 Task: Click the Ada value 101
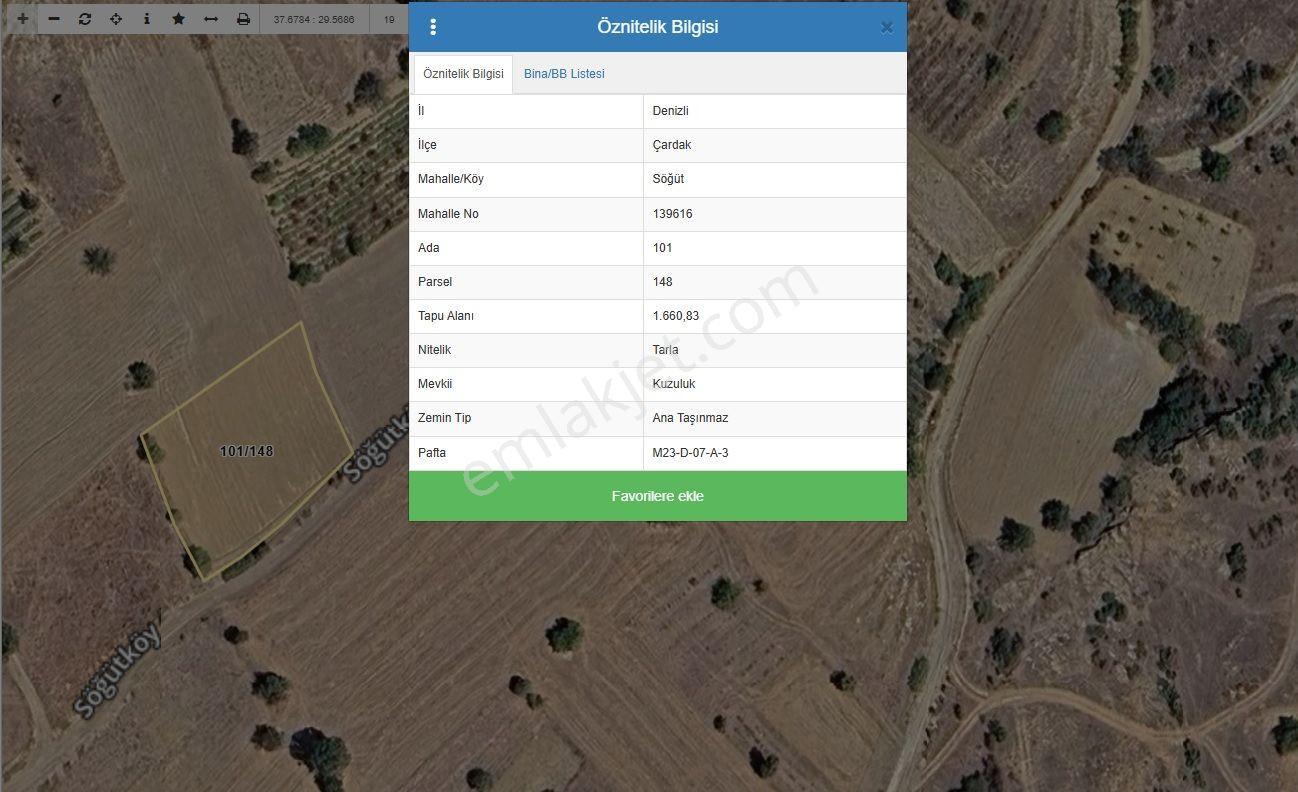point(662,248)
